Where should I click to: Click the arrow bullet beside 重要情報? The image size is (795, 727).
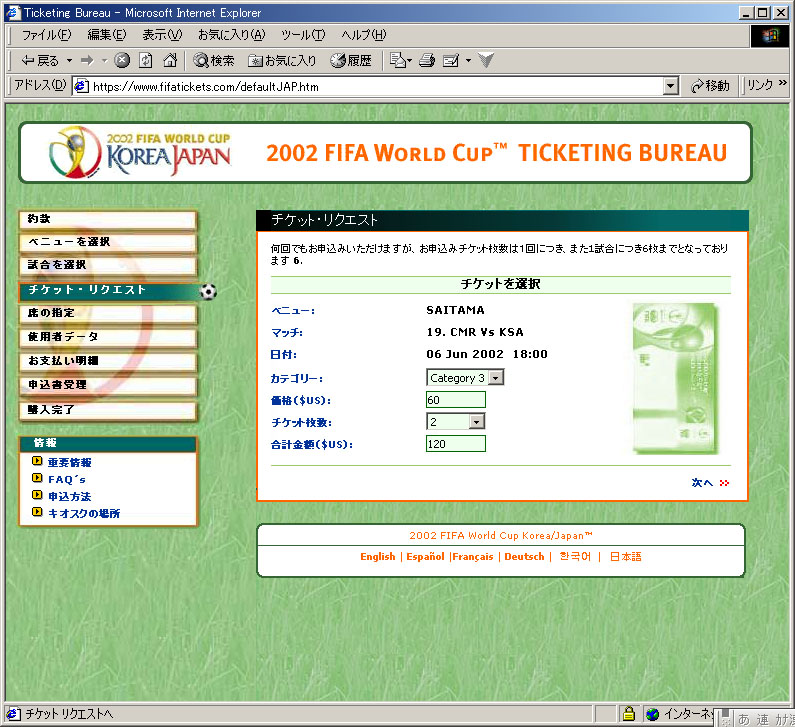tap(37, 461)
